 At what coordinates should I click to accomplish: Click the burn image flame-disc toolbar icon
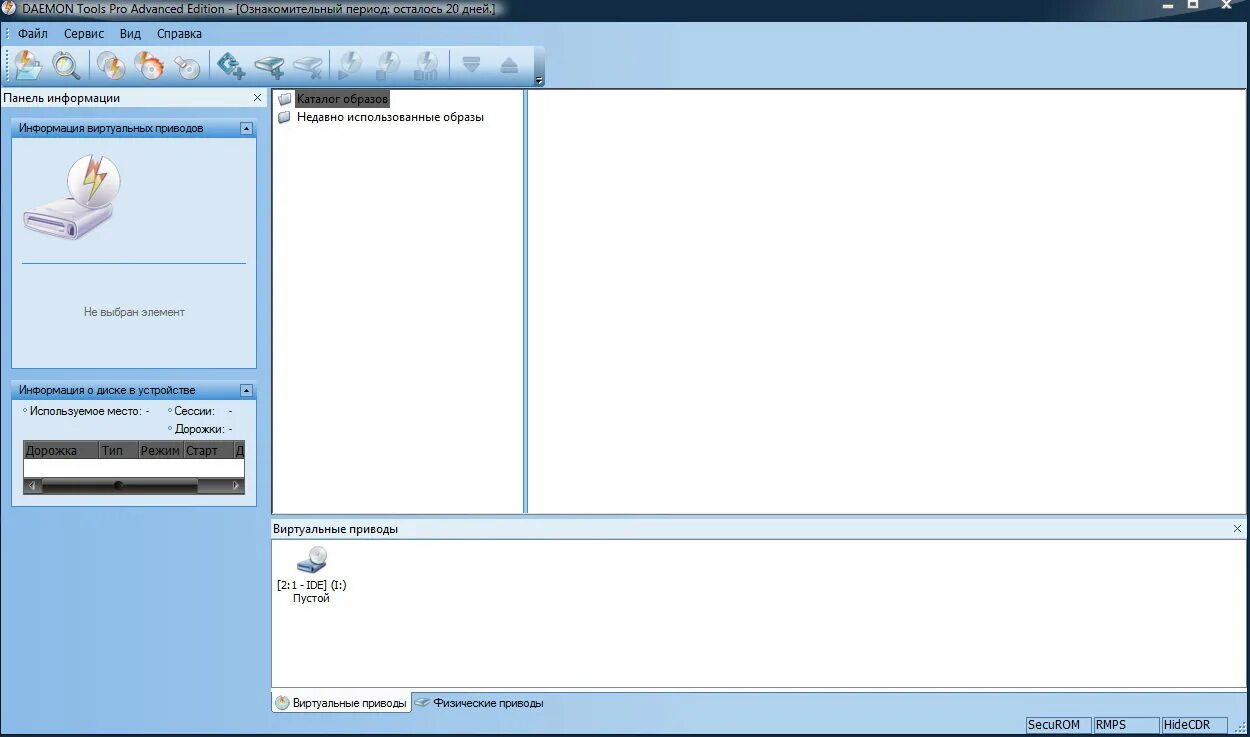coord(149,66)
